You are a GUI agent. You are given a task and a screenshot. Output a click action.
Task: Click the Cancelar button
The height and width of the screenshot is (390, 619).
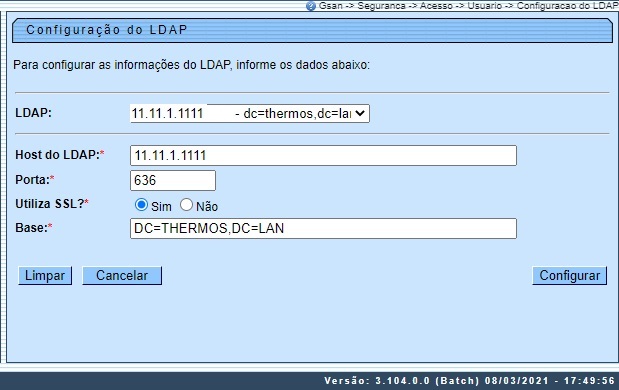[122, 276]
